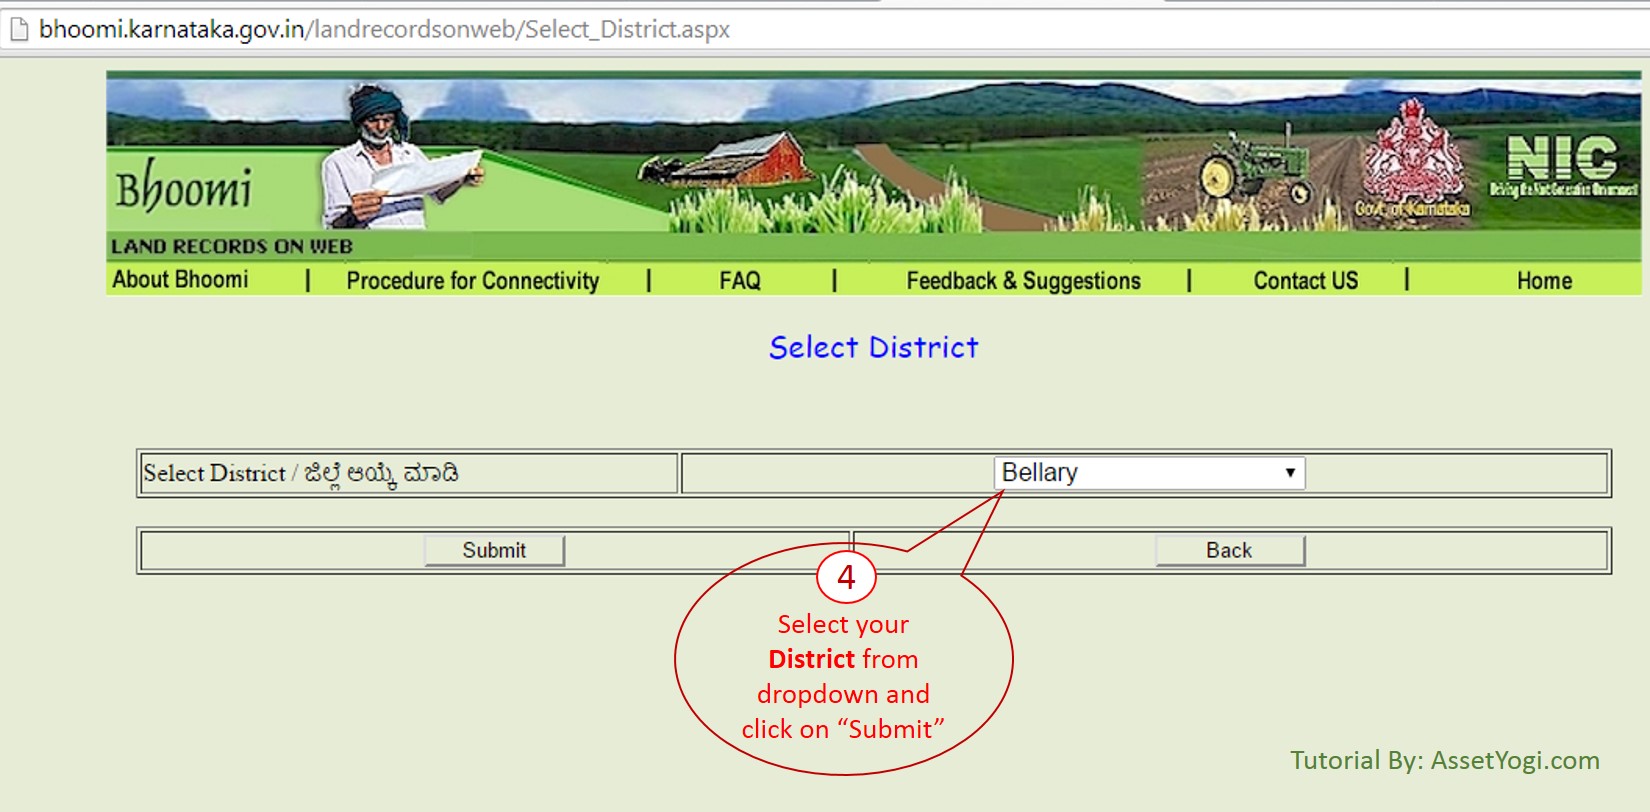
Task: Click the Back button
Action: click(x=1230, y=551)
